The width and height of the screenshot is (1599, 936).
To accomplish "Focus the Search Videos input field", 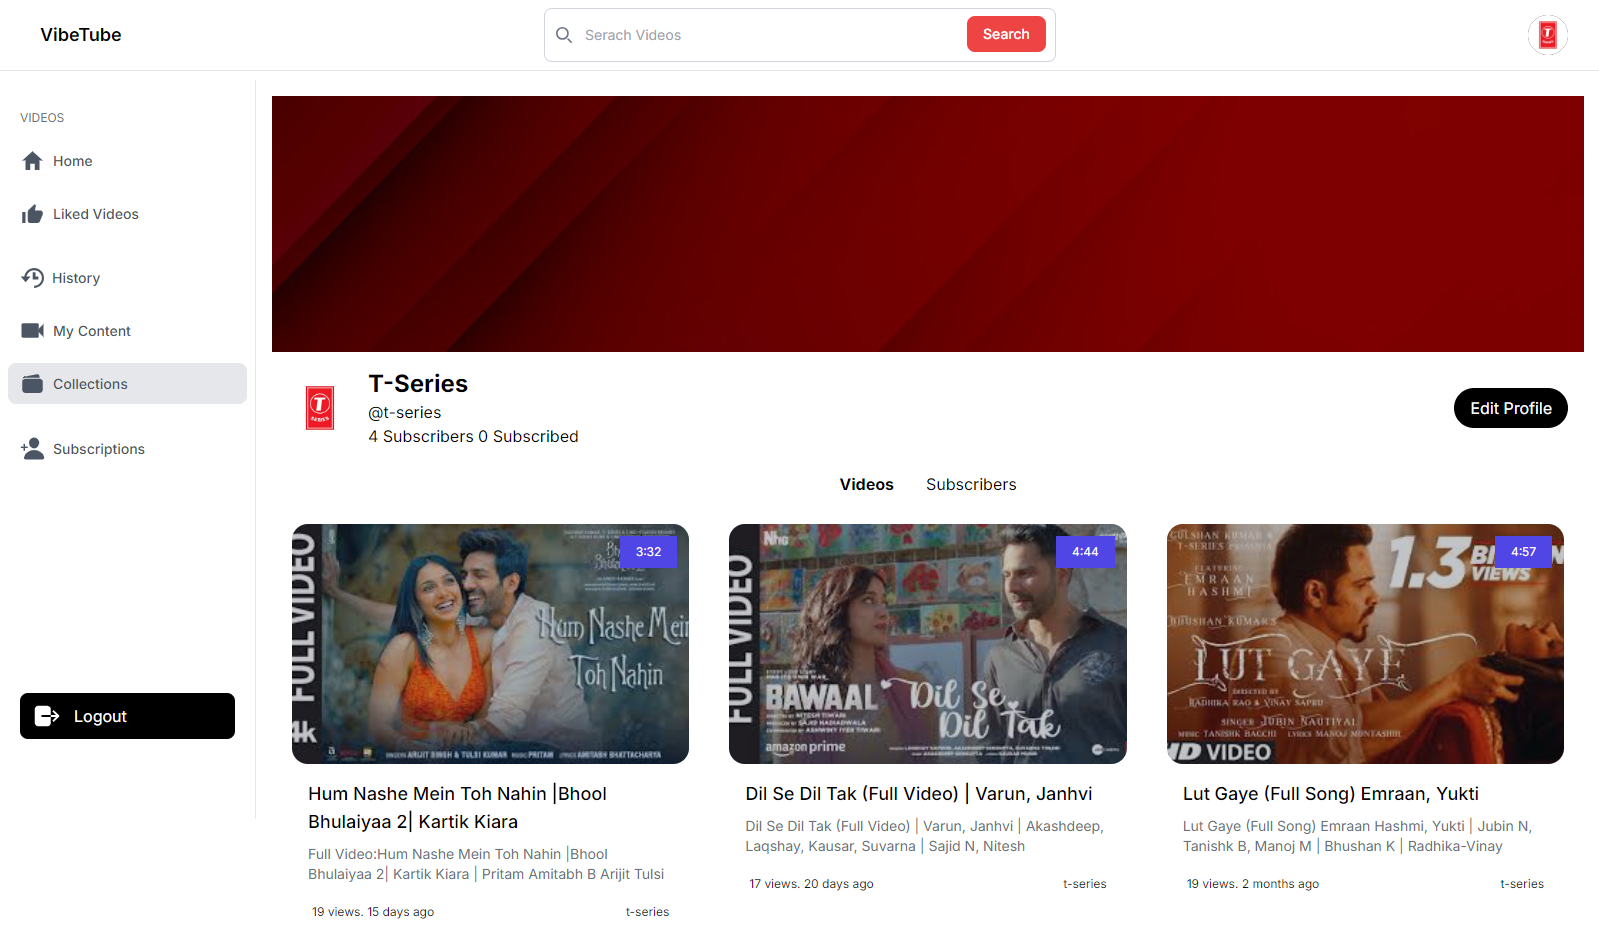I will click(x=770, y=35).
